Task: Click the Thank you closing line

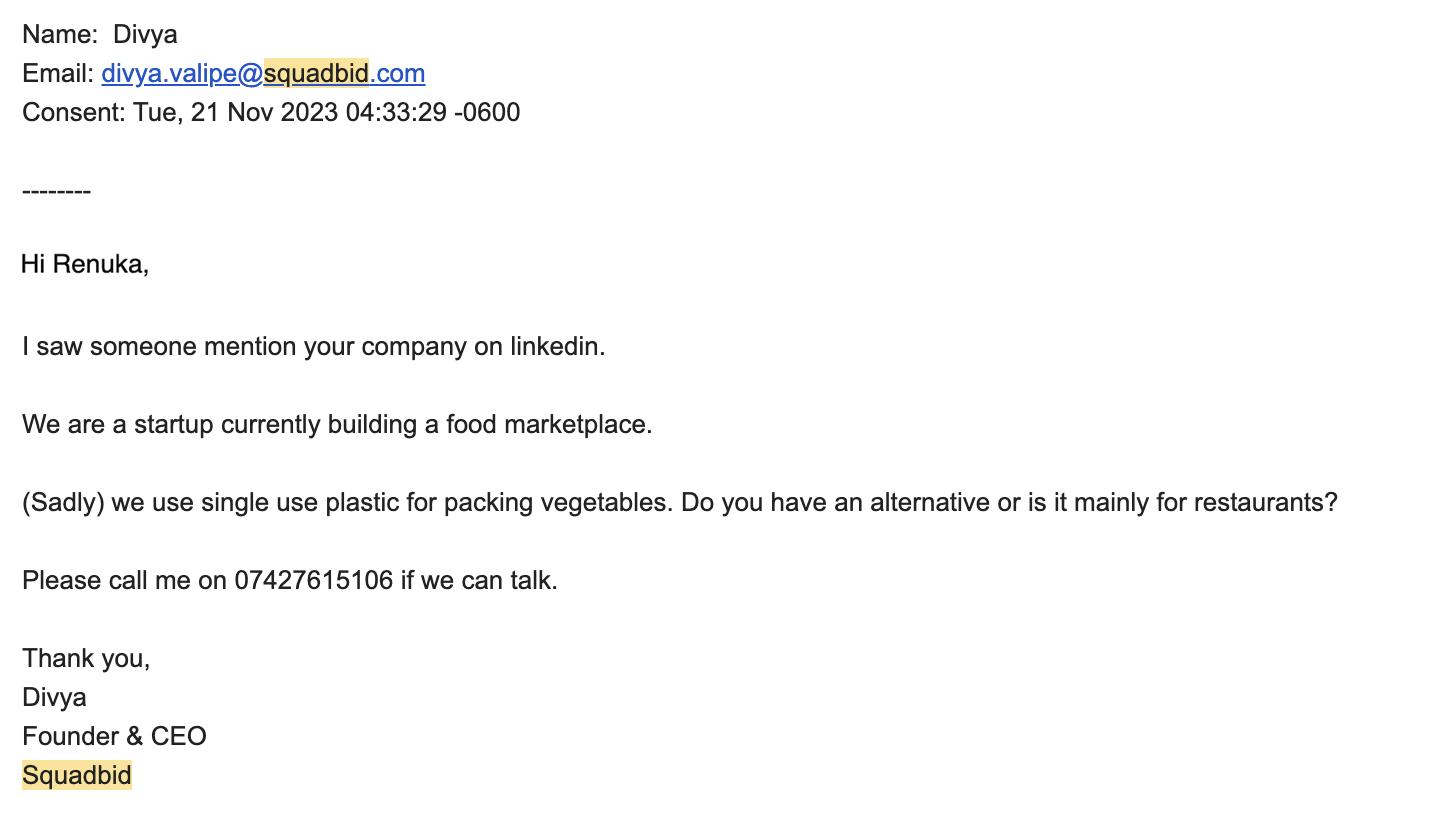Action: pyautogui.click(x=86, y=658)
